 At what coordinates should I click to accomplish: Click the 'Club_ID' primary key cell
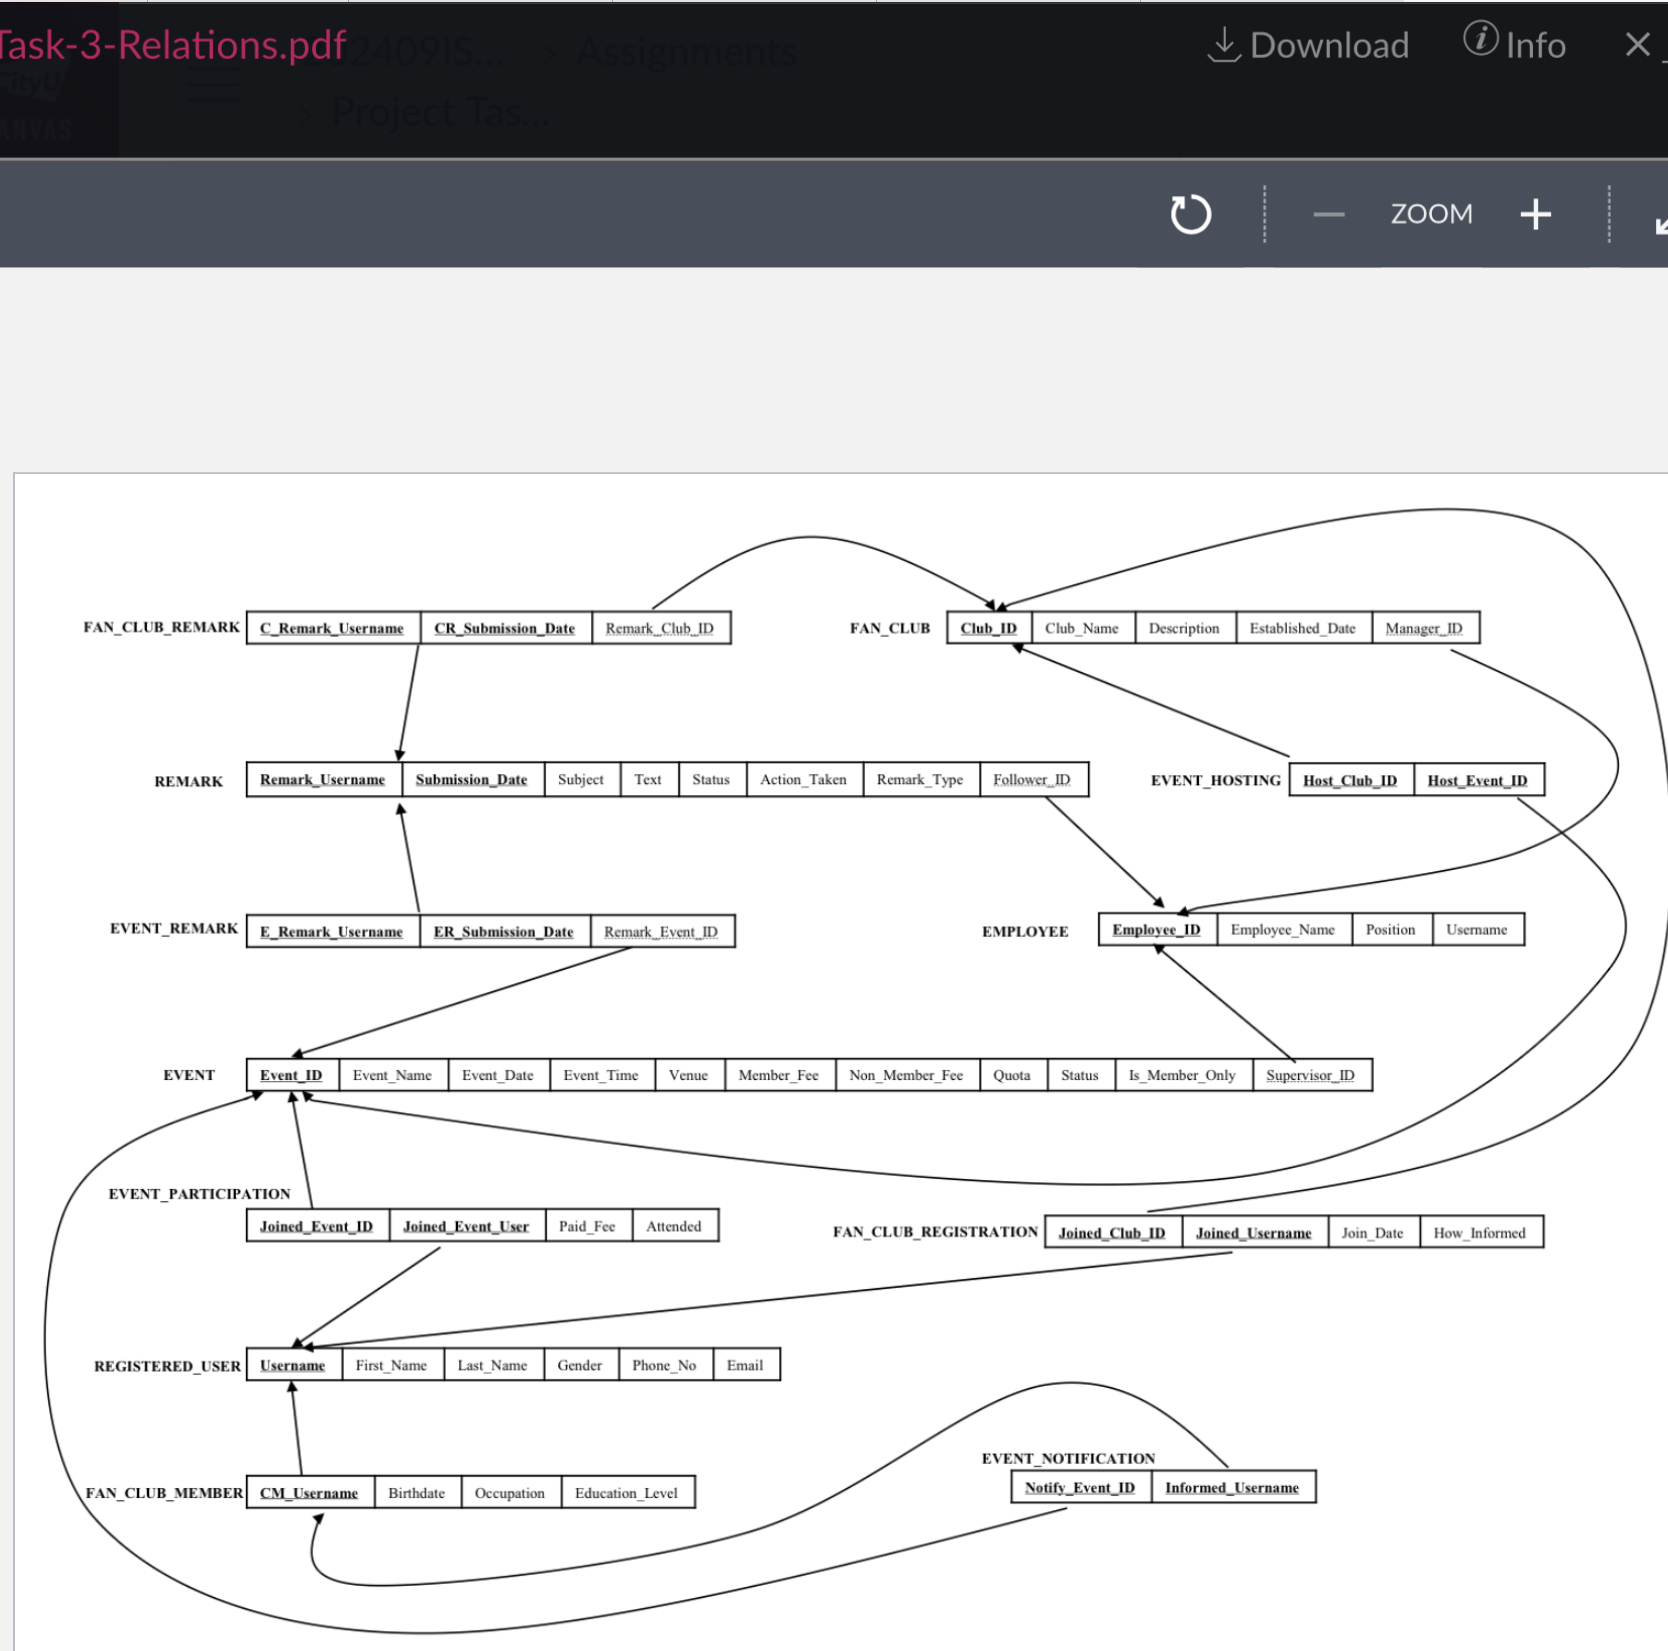point(989,628)
